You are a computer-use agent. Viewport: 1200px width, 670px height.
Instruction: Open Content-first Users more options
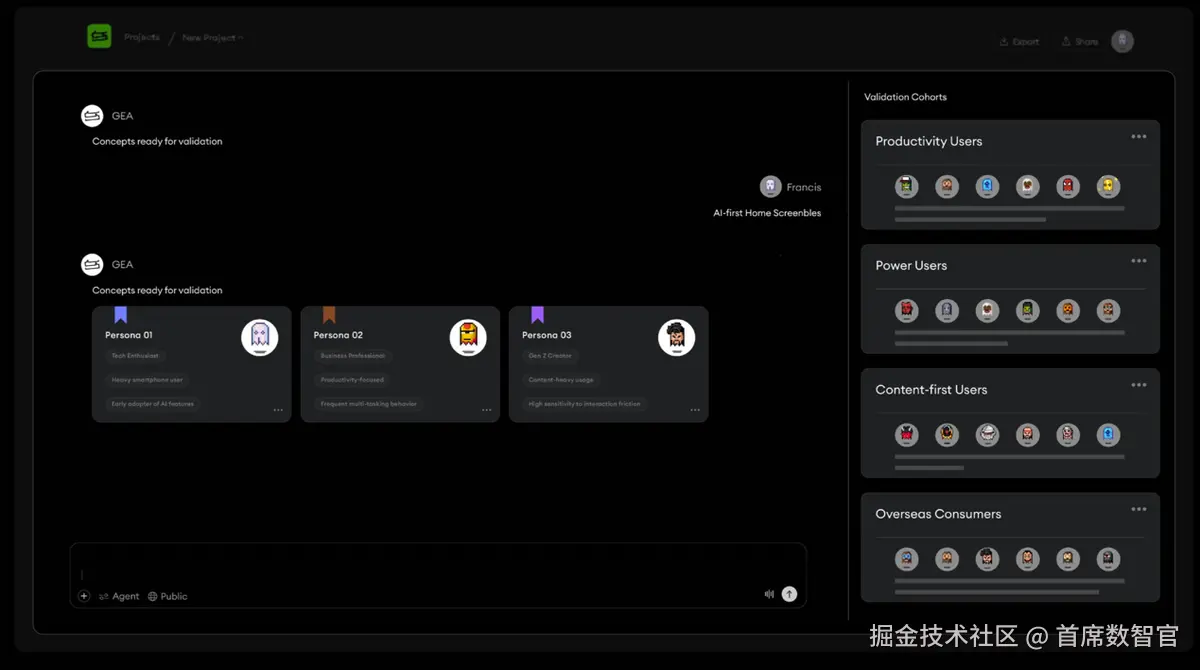tap(1139, 385)
